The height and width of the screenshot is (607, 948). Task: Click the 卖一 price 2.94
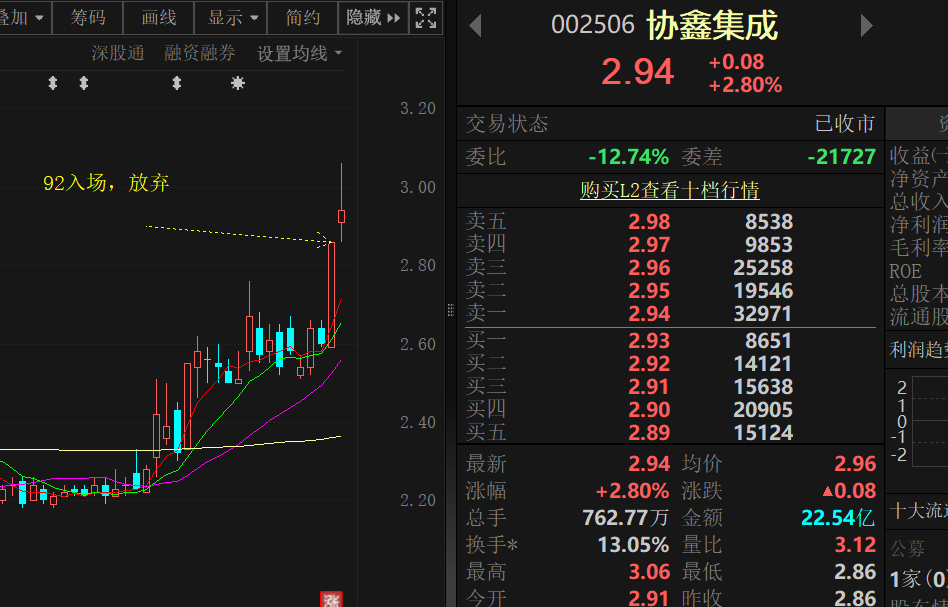[x=649, y=314]
